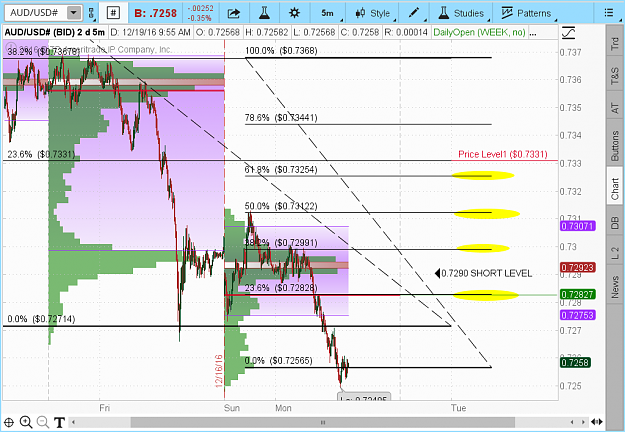Click the purple 0.73071 price bubble
Image resolution: width=625 pixels, height=432 pixels.
pos(578,226)
